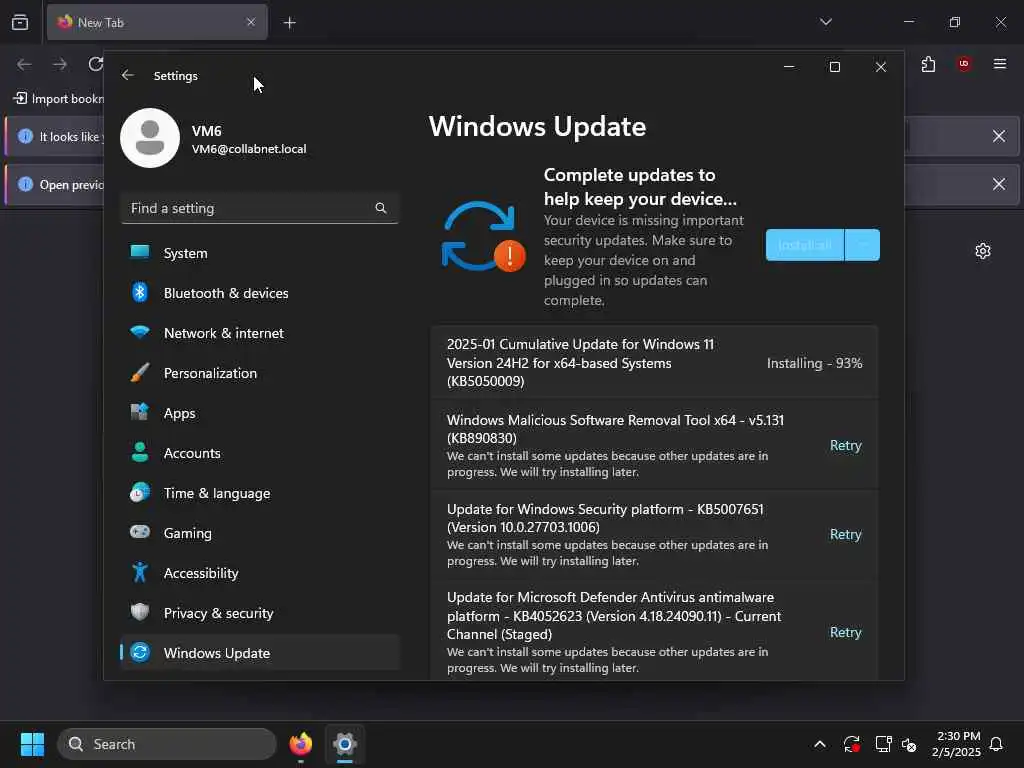Screen dimensions: 1024x768
Task: Click the Settings taskbar icon
Action: [x=345, y=744]
